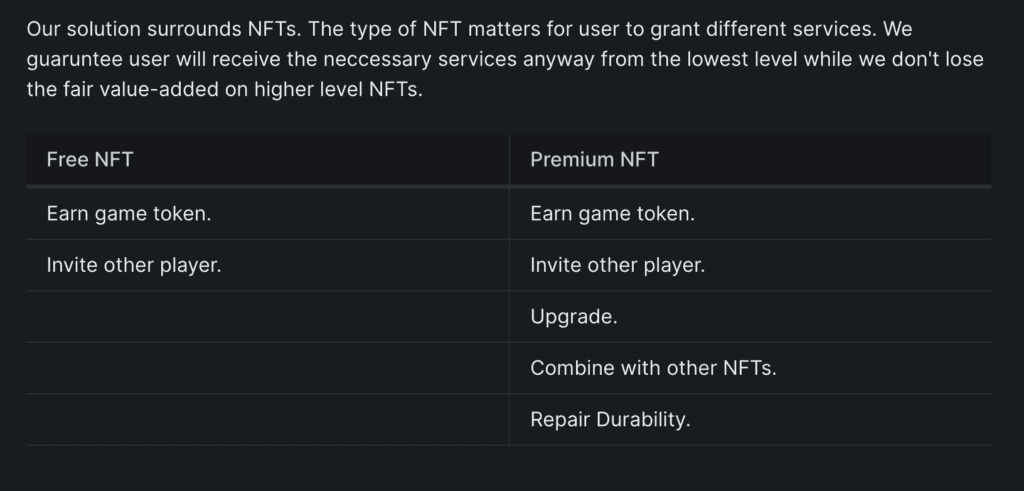Image resolution: width=1024 pixels, height=491 pixels.
Task: Click 'Combine with other NFTs.' cell
Action: (653, 368)
